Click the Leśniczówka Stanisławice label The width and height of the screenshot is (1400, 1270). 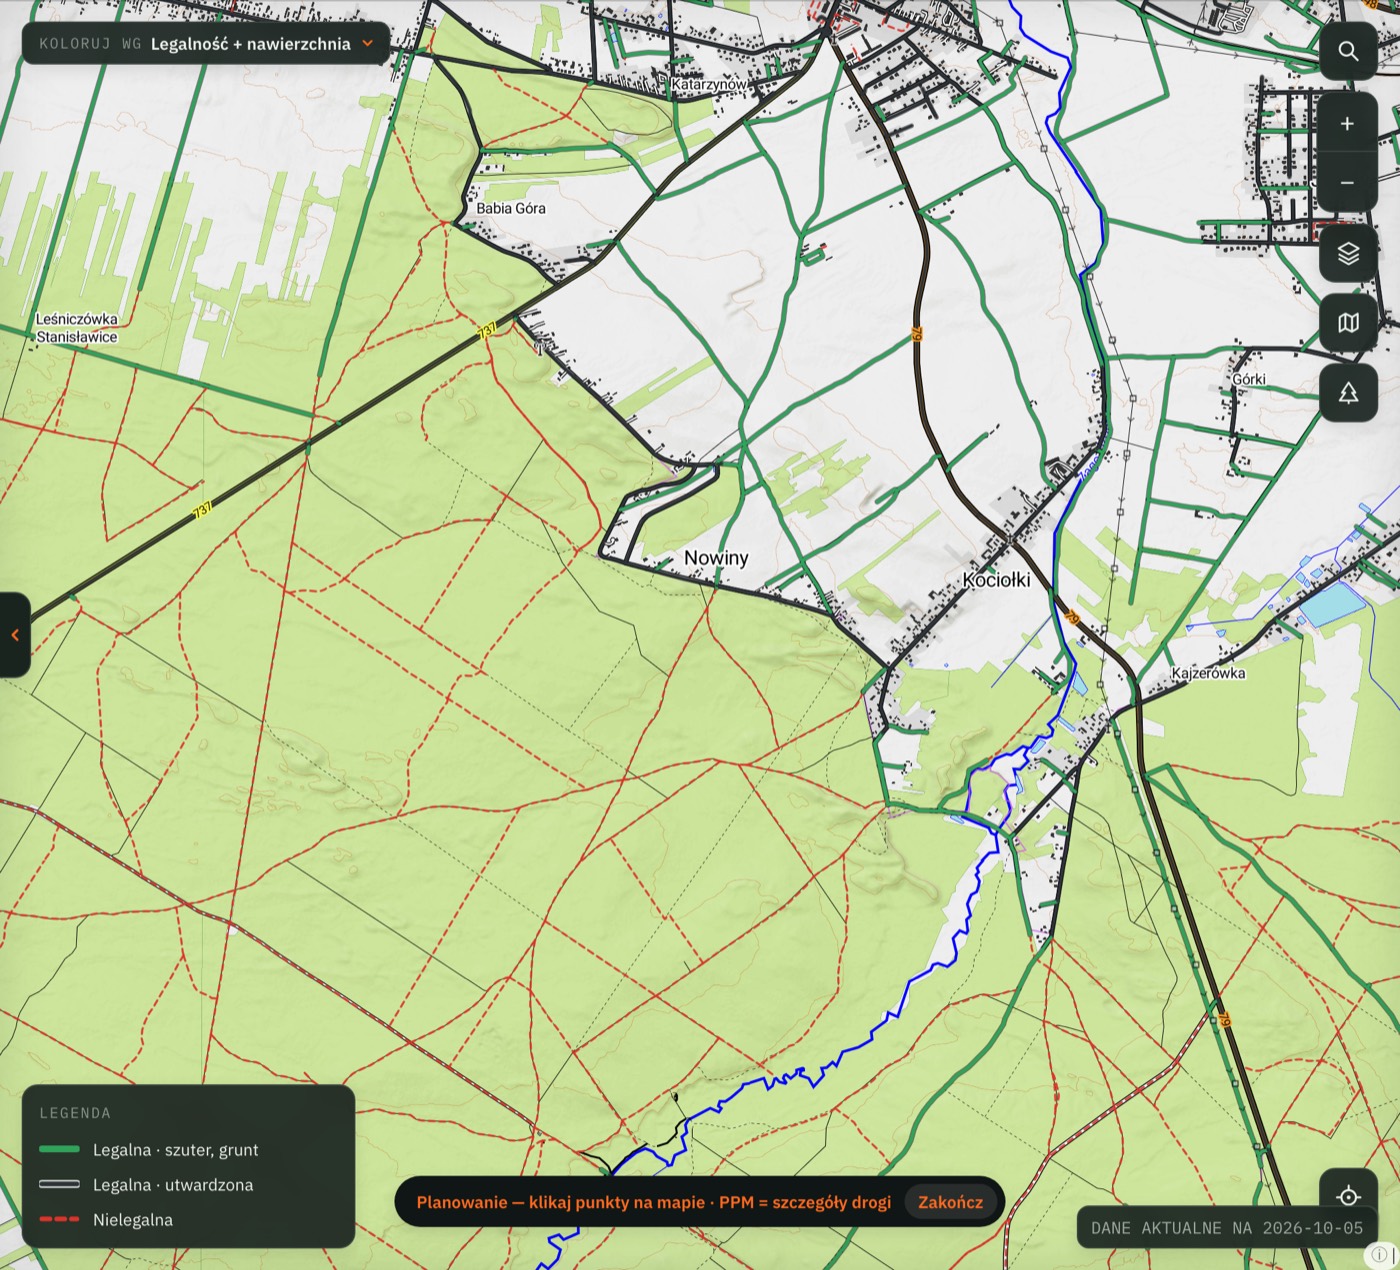[77, 328]
